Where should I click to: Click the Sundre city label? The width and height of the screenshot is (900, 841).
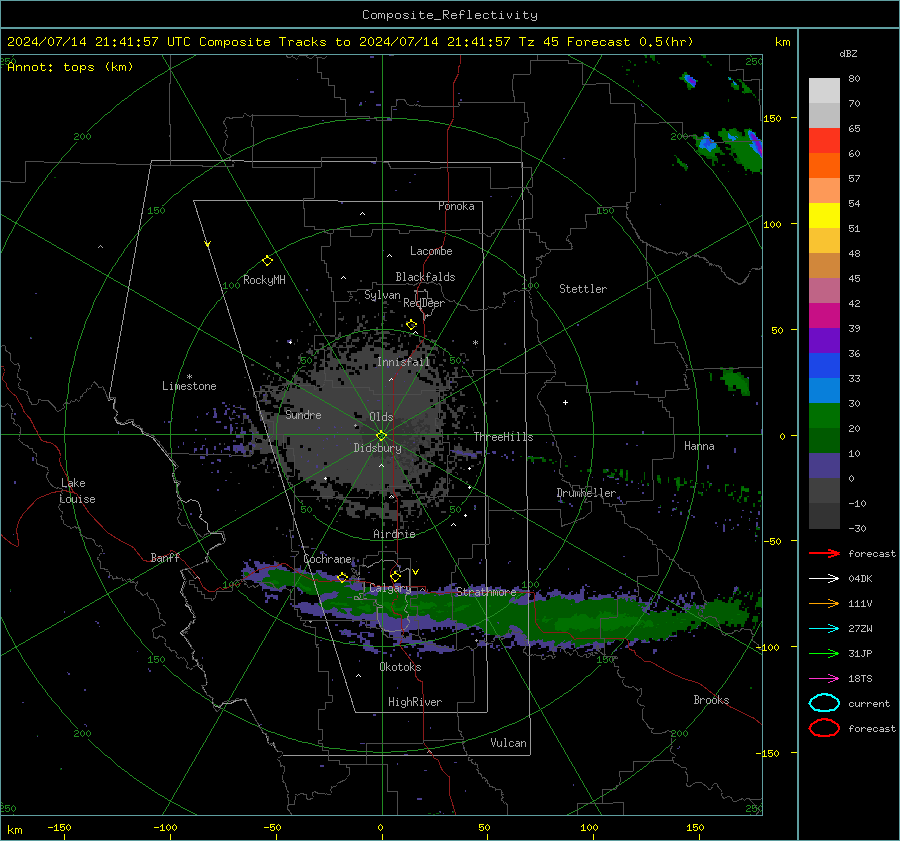pyautogui.click(x=304, y=414)
